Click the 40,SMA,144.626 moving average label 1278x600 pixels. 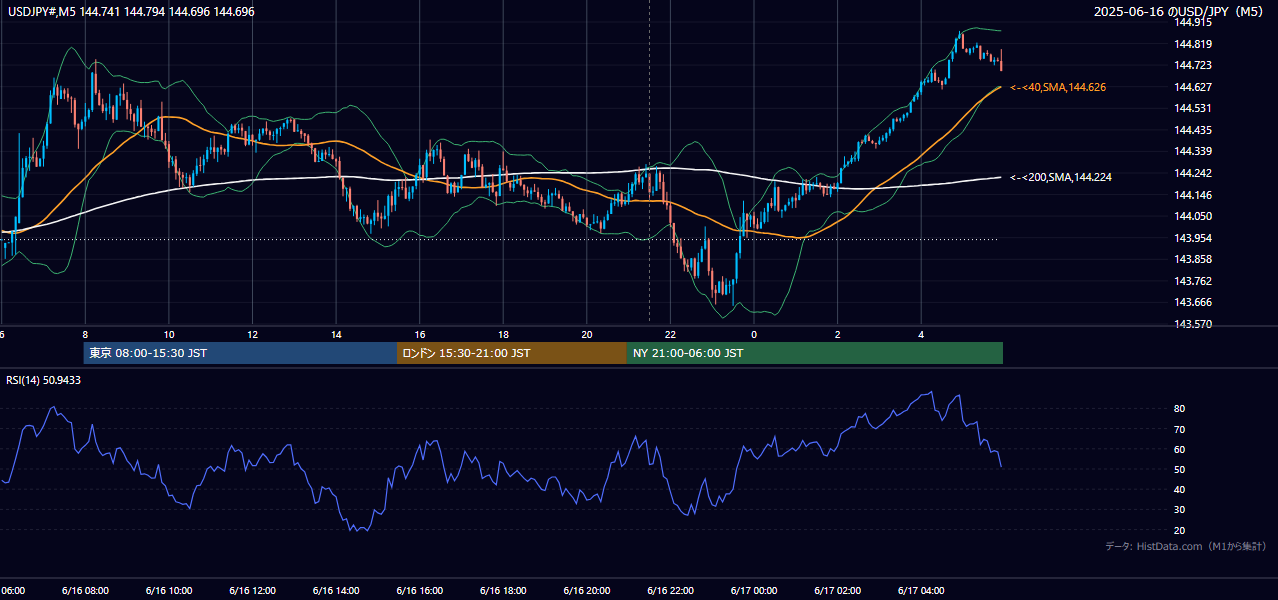pos(1057,88)
